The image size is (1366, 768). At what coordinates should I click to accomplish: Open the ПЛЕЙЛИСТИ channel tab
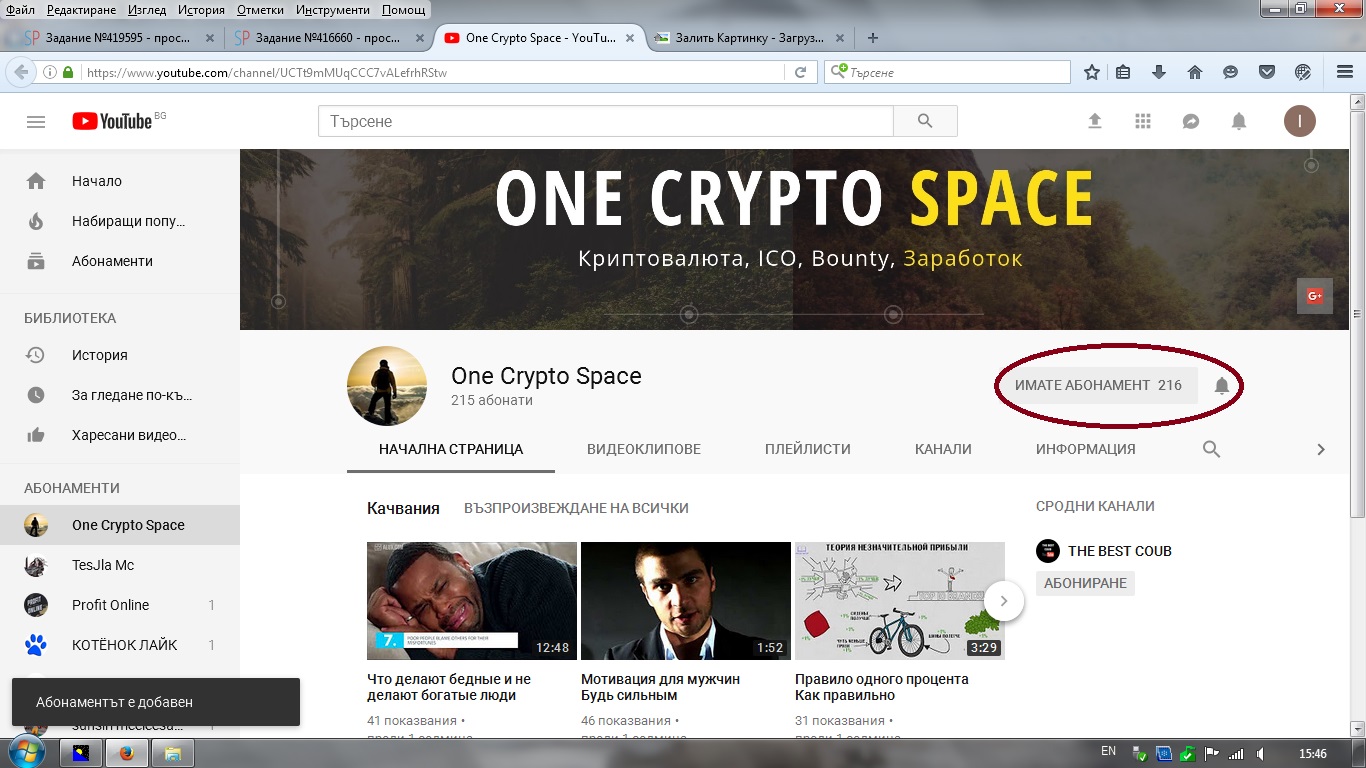(x=807, y=449)
